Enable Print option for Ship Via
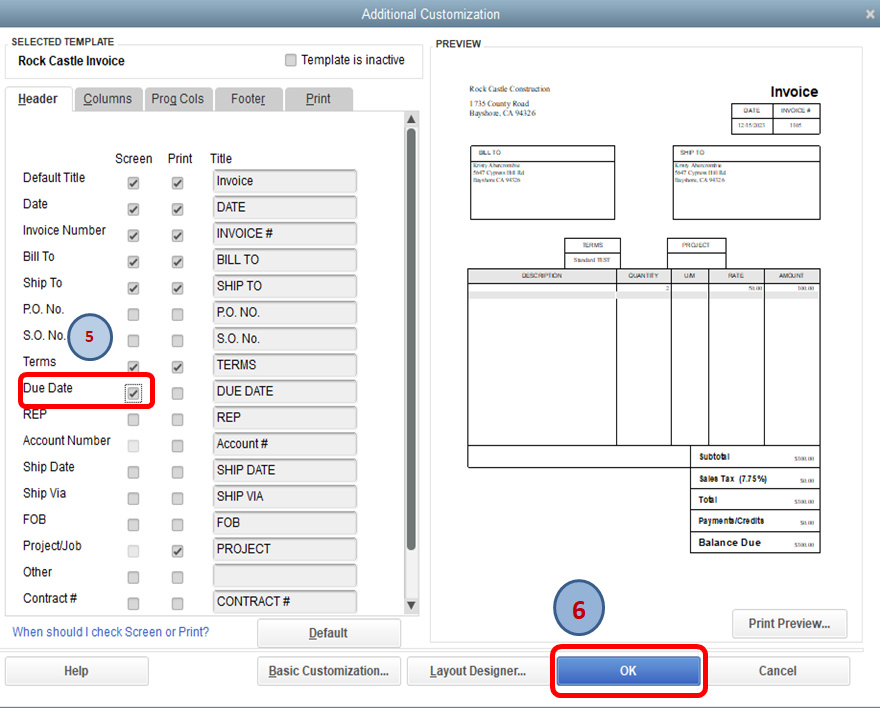Viewport: 880px width, 708px height. coord(177,497)
